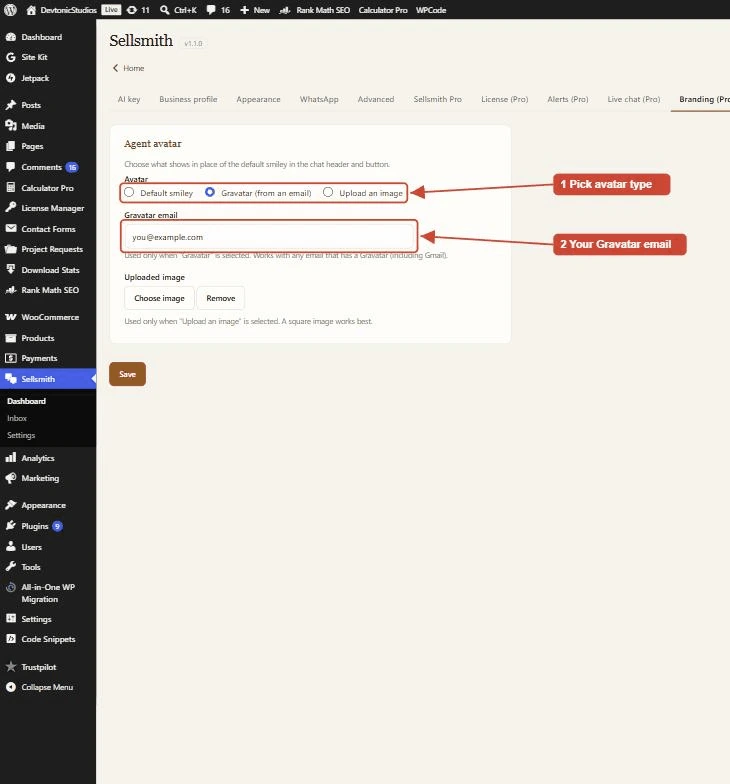The width and height of the screenshot is (730, 784).
Task: Click the Trustpilot star icon
Action: click(x=10, y=666)
